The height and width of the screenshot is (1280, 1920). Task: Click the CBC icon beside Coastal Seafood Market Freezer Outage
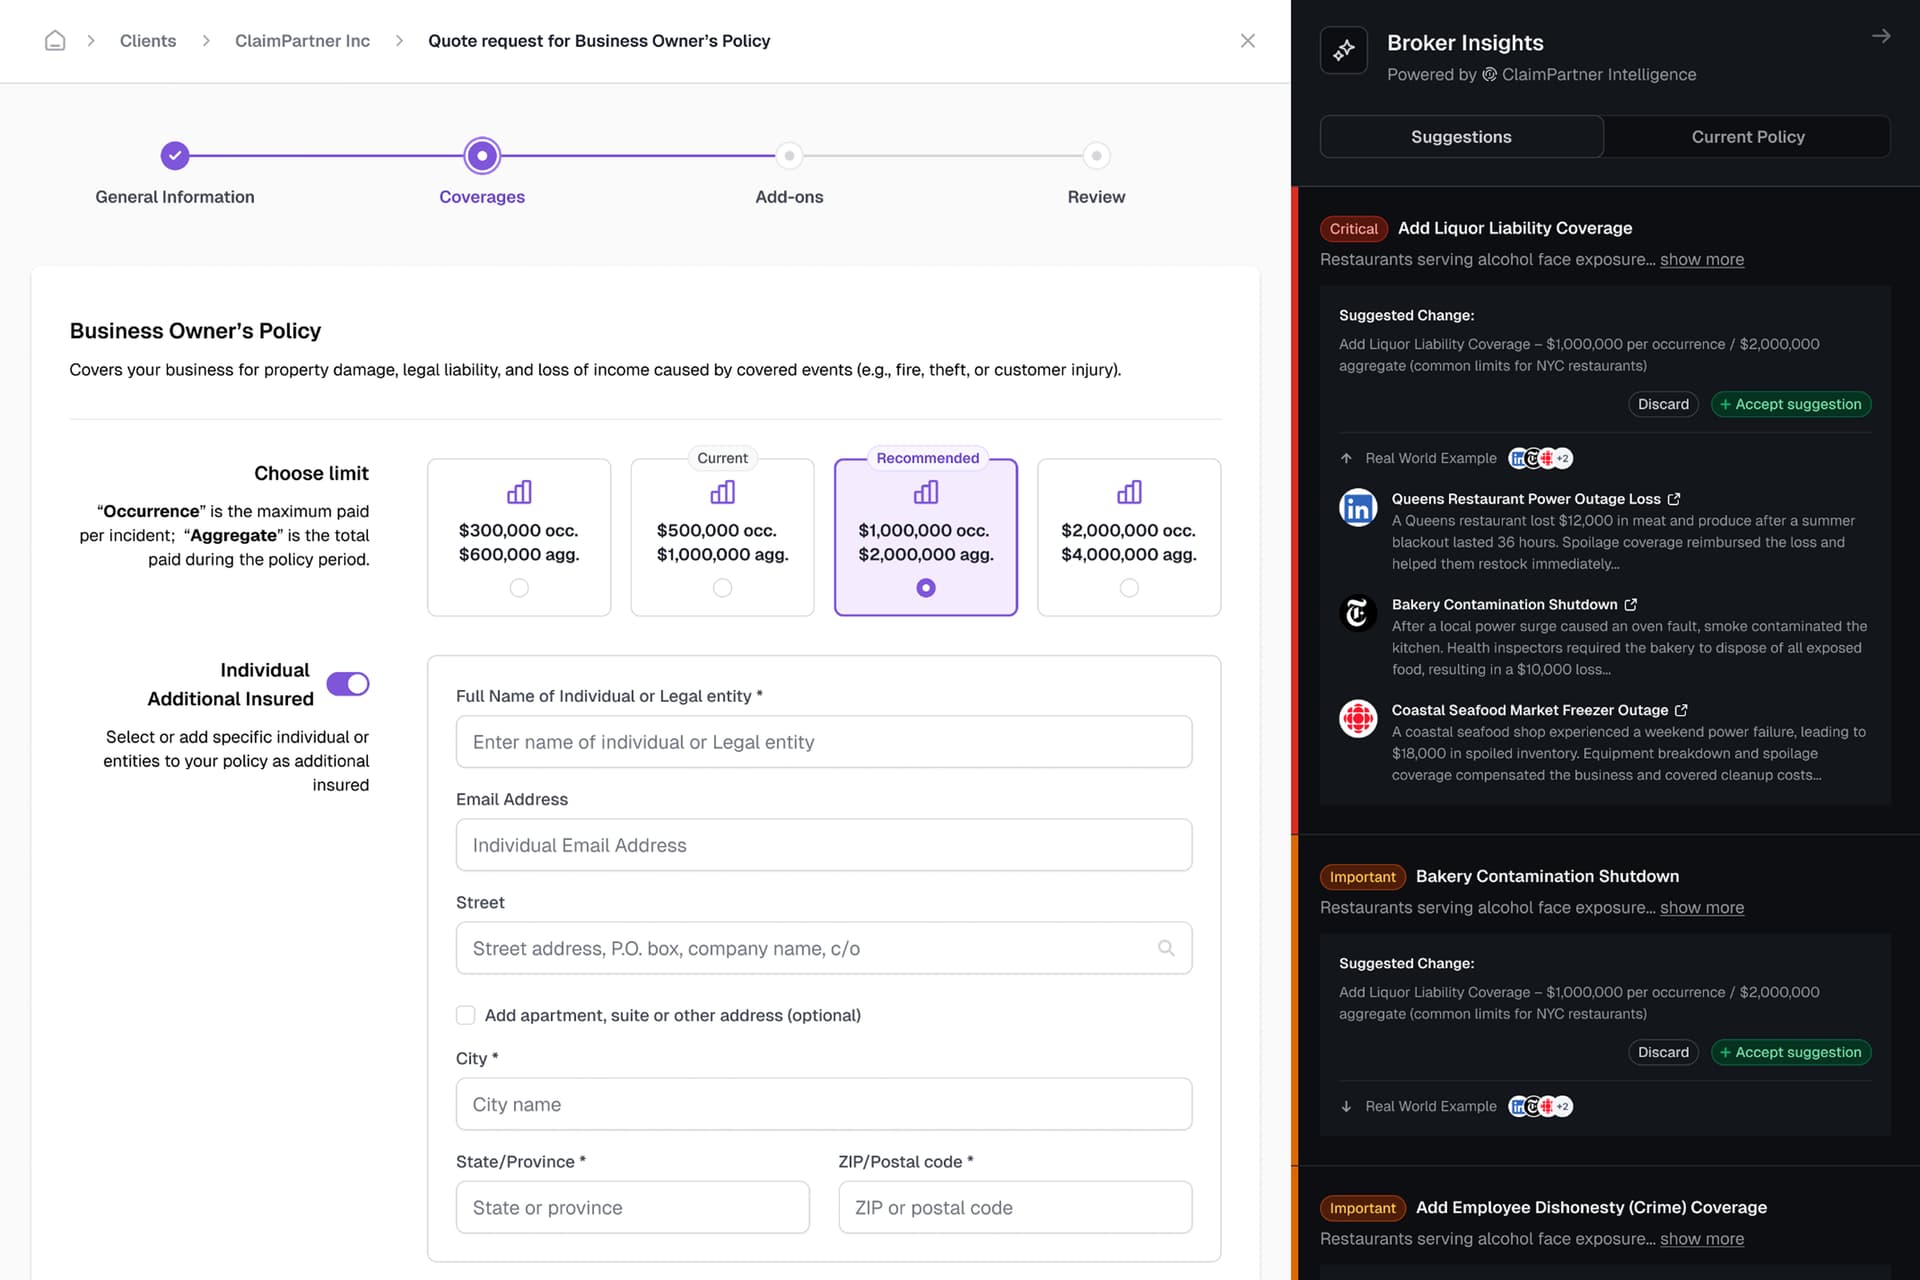[1357, 718]
